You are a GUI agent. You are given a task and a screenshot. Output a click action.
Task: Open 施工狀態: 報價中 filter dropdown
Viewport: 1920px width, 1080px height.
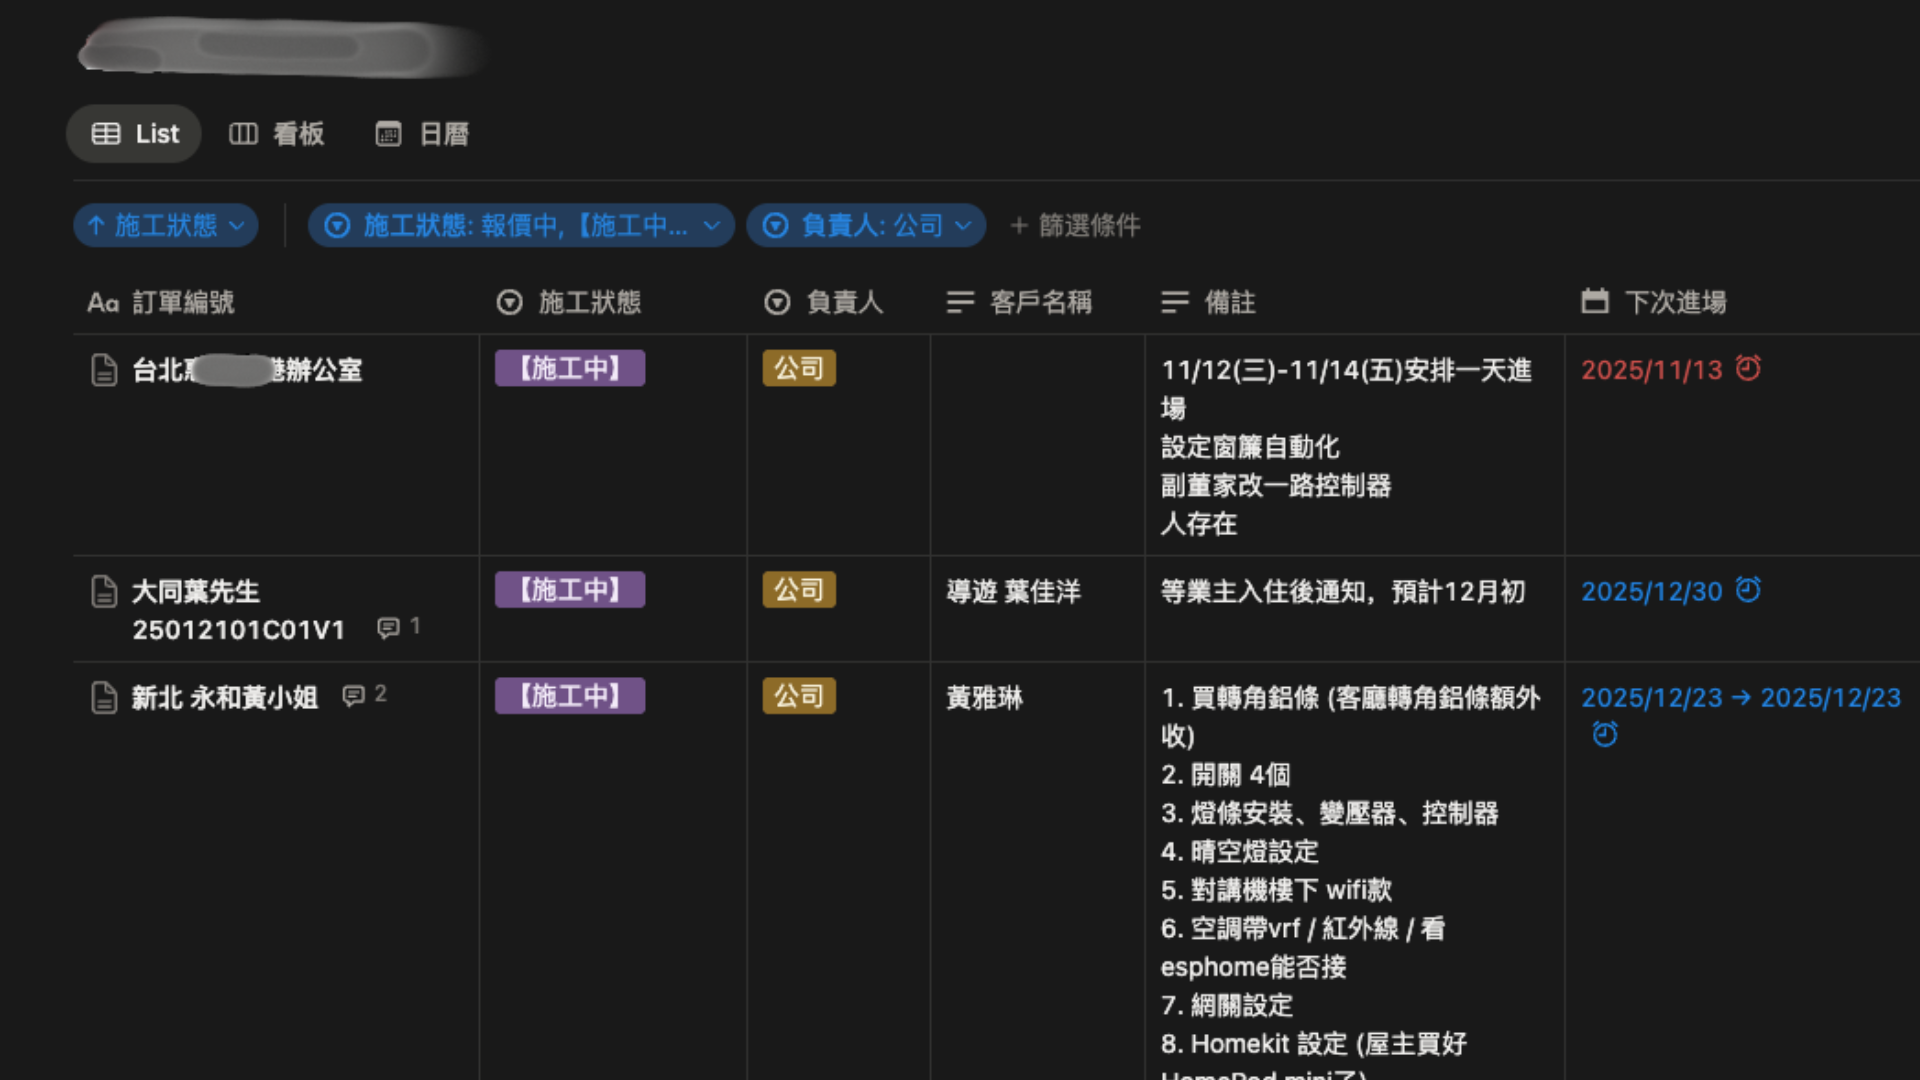(521, 226)
